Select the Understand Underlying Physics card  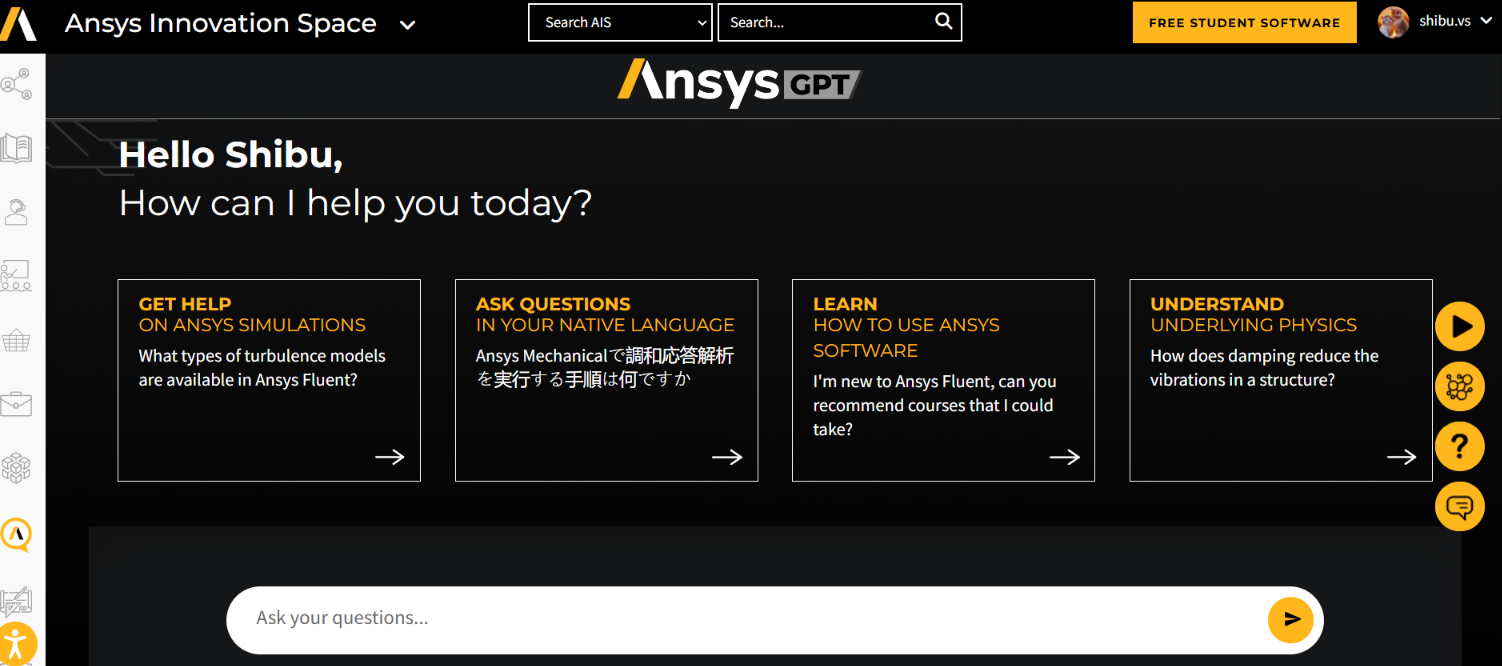coord(1280,380)
